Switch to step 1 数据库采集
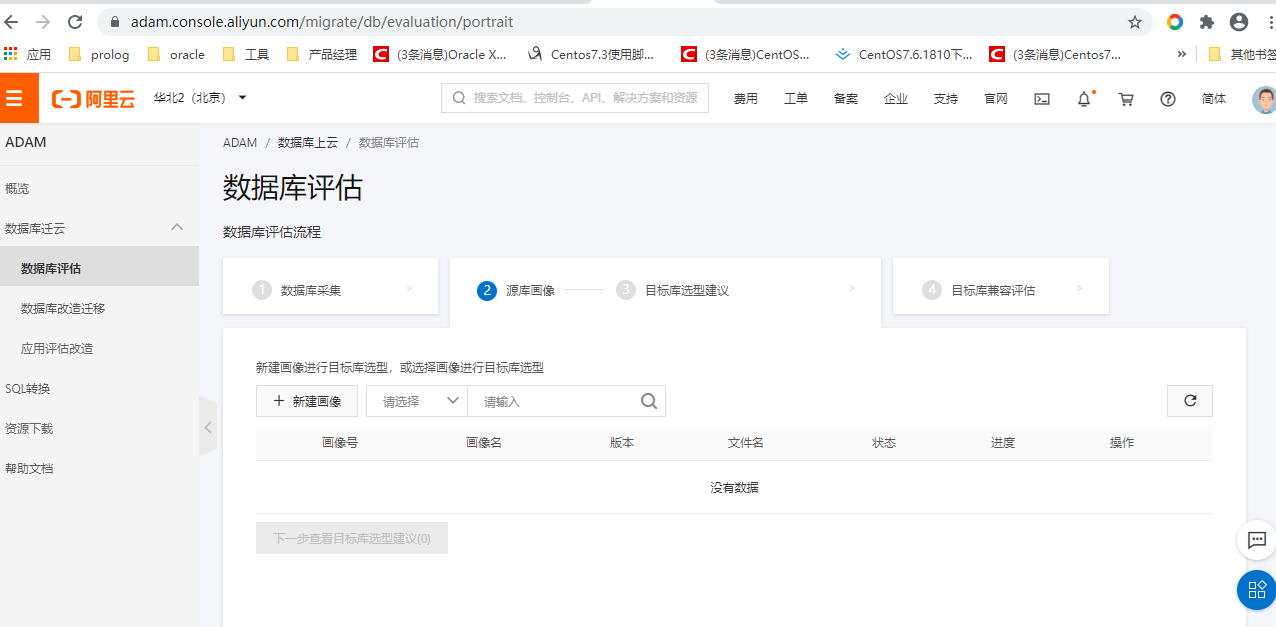Screen dimensions: 1276x627 pos(330,286)
